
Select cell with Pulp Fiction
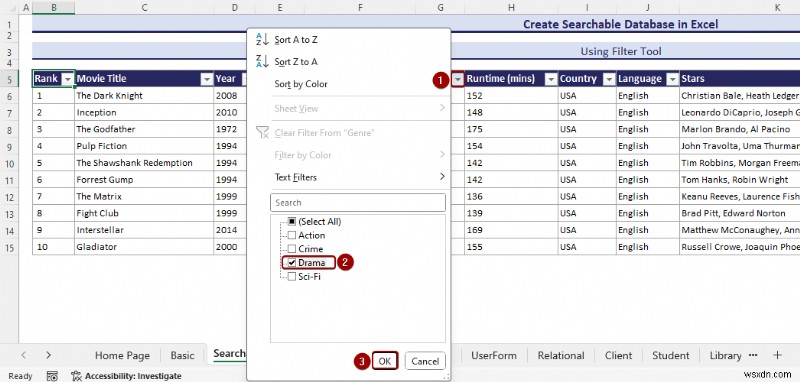[144, 146]
